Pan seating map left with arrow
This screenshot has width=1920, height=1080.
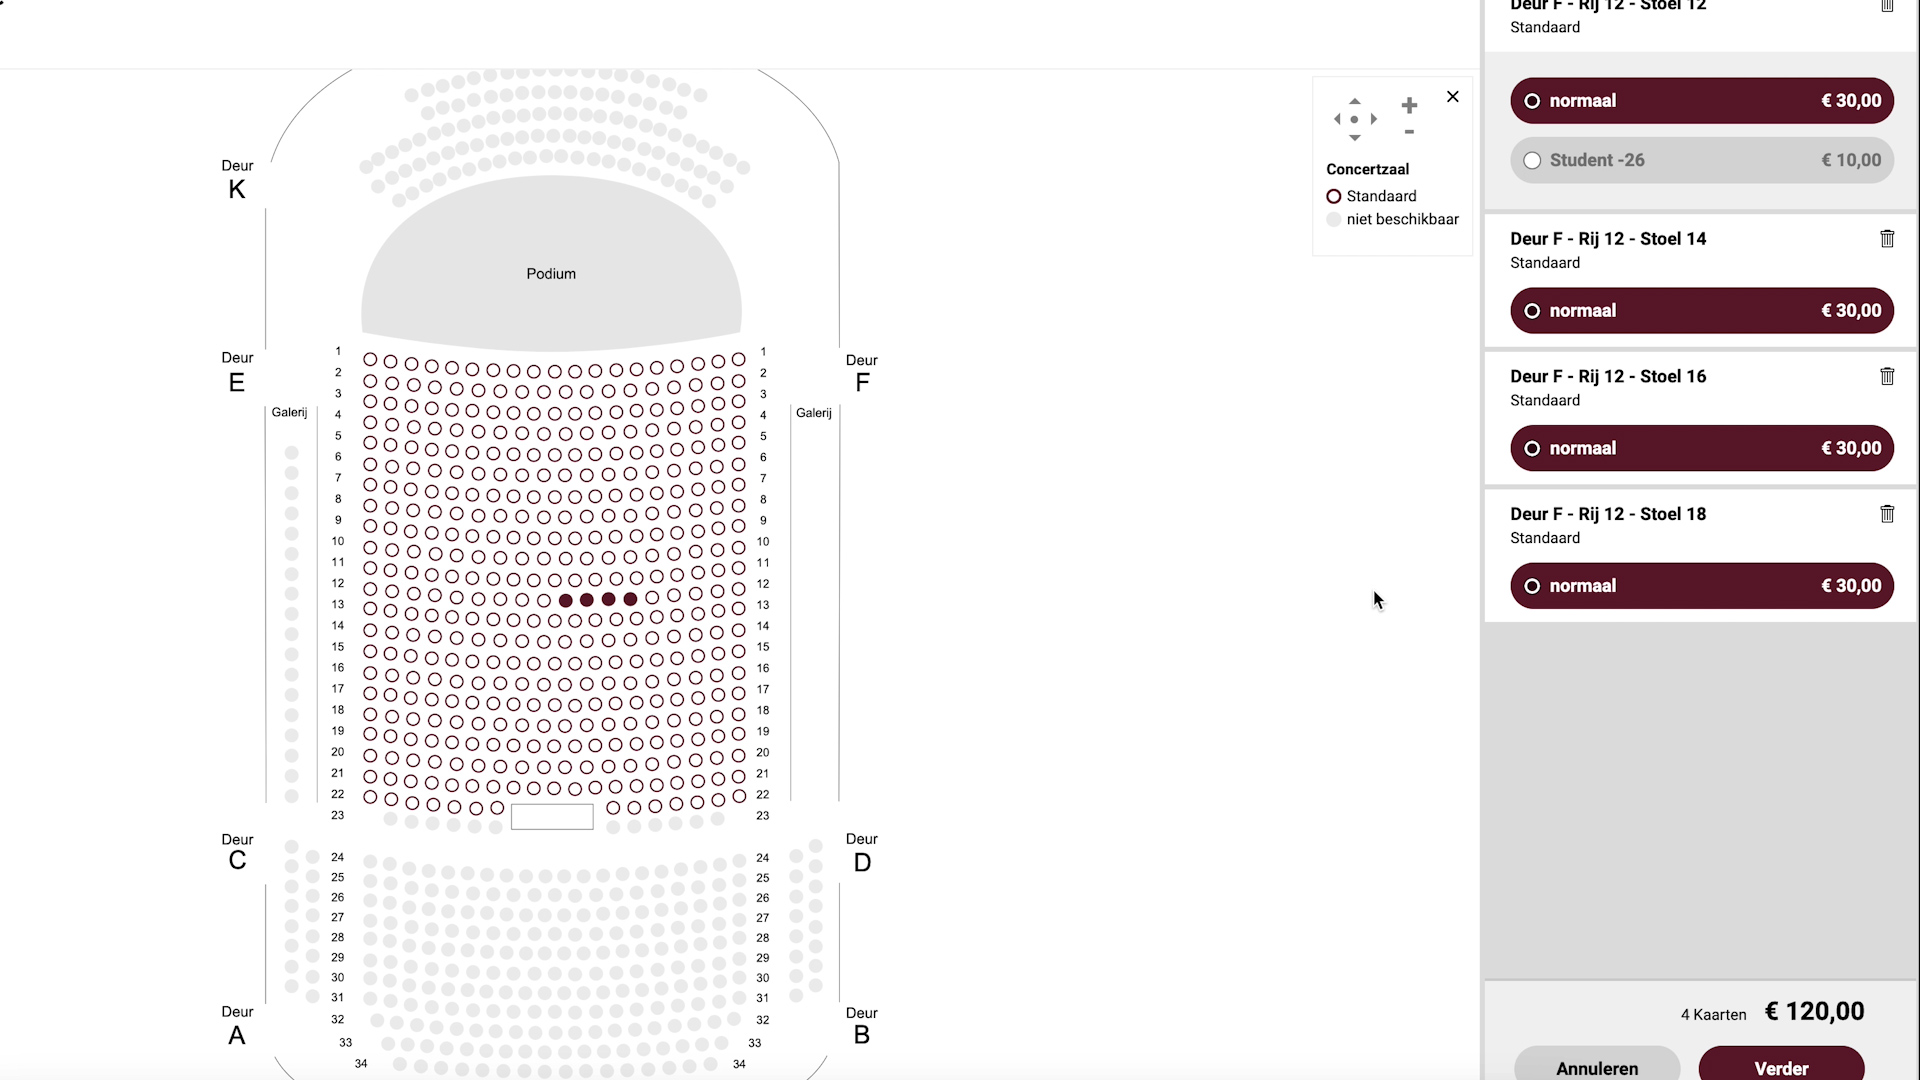pos(1337,119)
